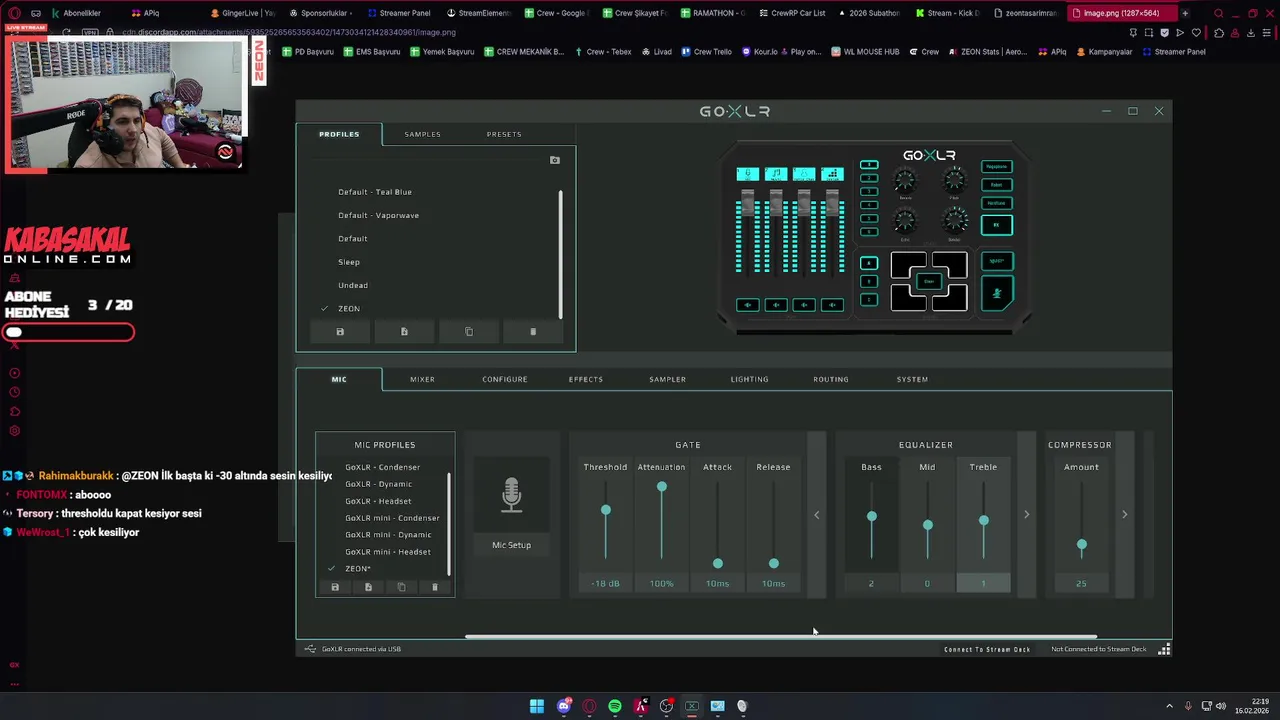This screenshot has height=720, width=1280.
Task: Click the horizontal scrollbar under mic settings
Action: pos(781,636)
